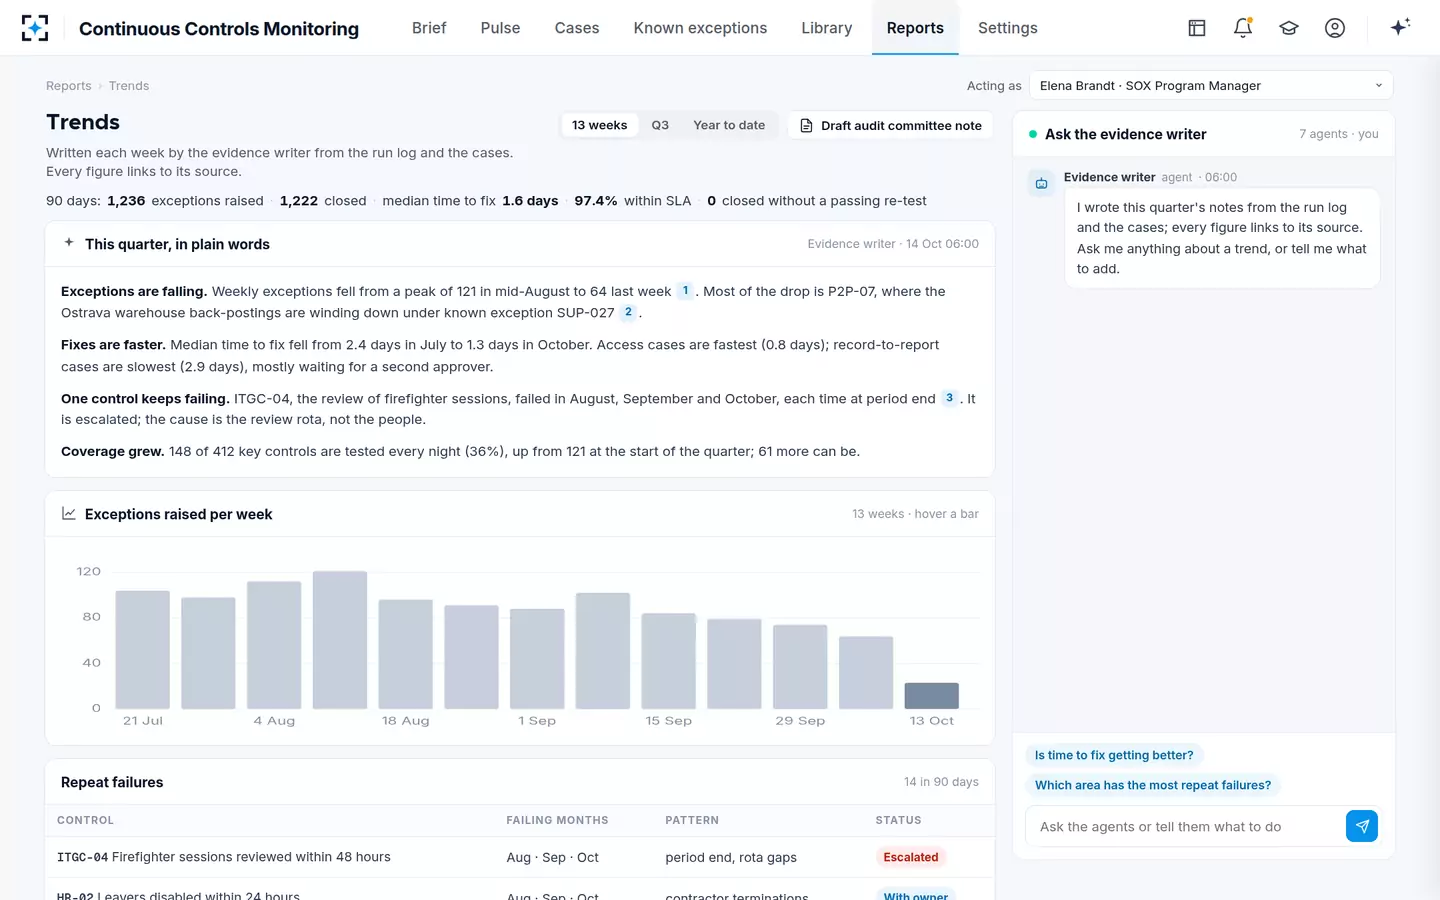Focus the Ask the agents input field
The height and width of the screenshot is (900, 1440).
(1186, 827)
